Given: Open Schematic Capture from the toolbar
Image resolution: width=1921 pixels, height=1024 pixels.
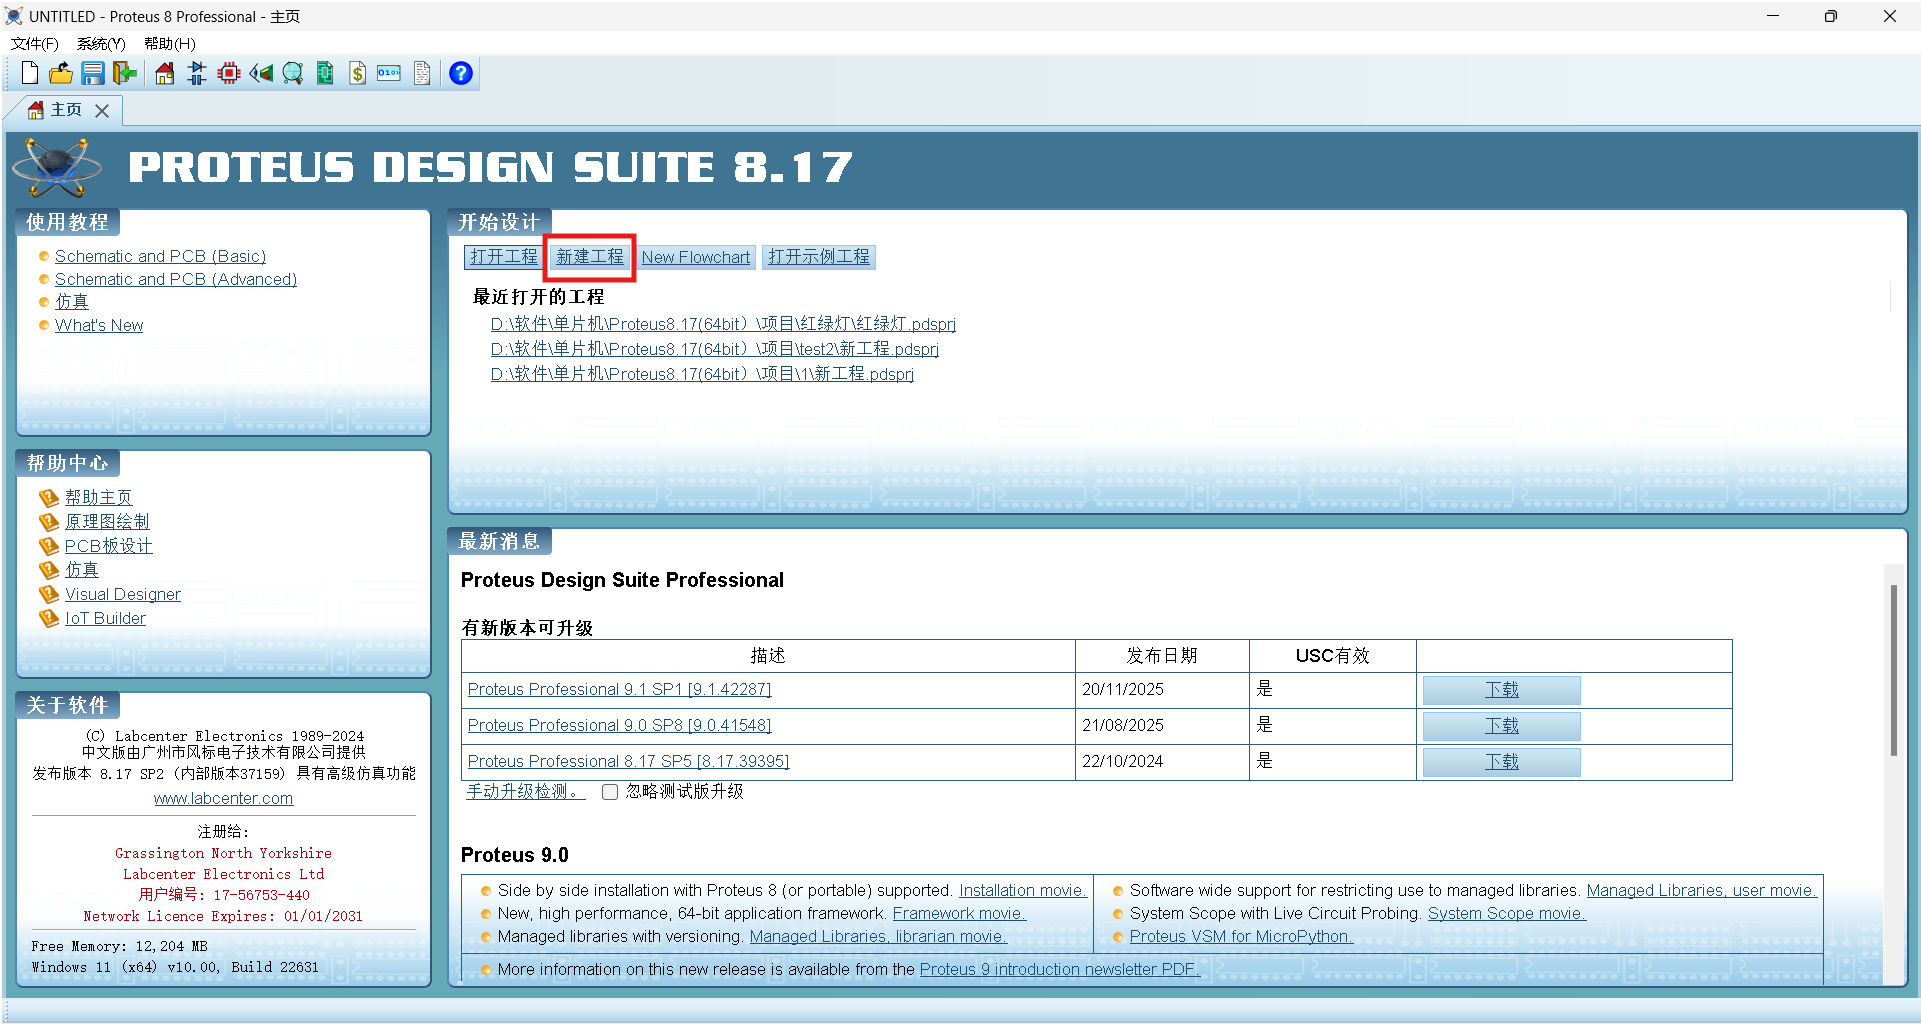Looking at the screenshot, I should [x=197, y=73].
